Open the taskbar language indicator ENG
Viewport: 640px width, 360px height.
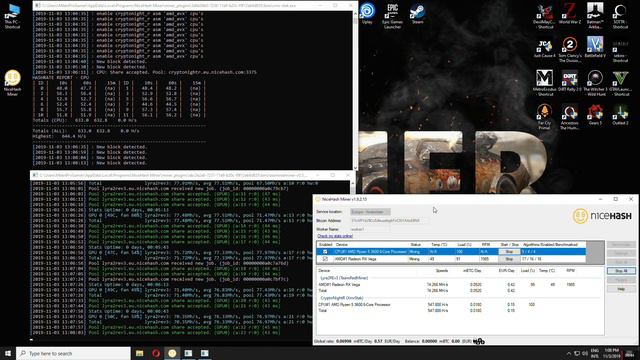(595, 353)
